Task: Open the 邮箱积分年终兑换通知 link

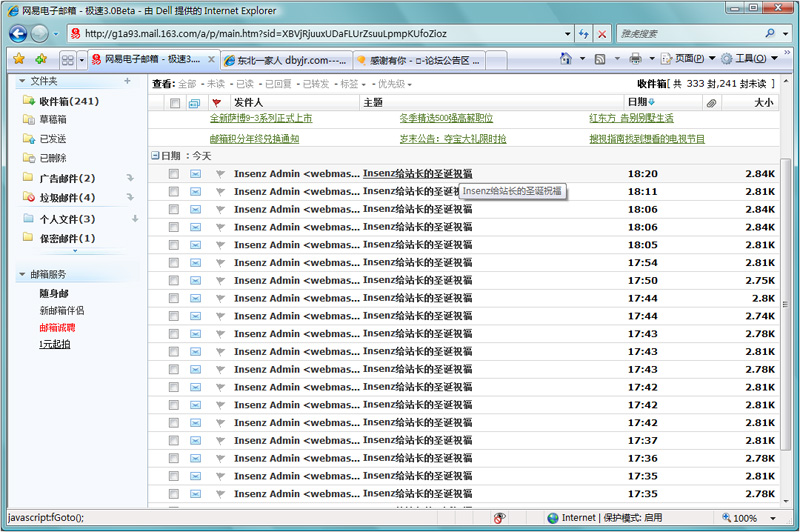Action: (255, 139)
